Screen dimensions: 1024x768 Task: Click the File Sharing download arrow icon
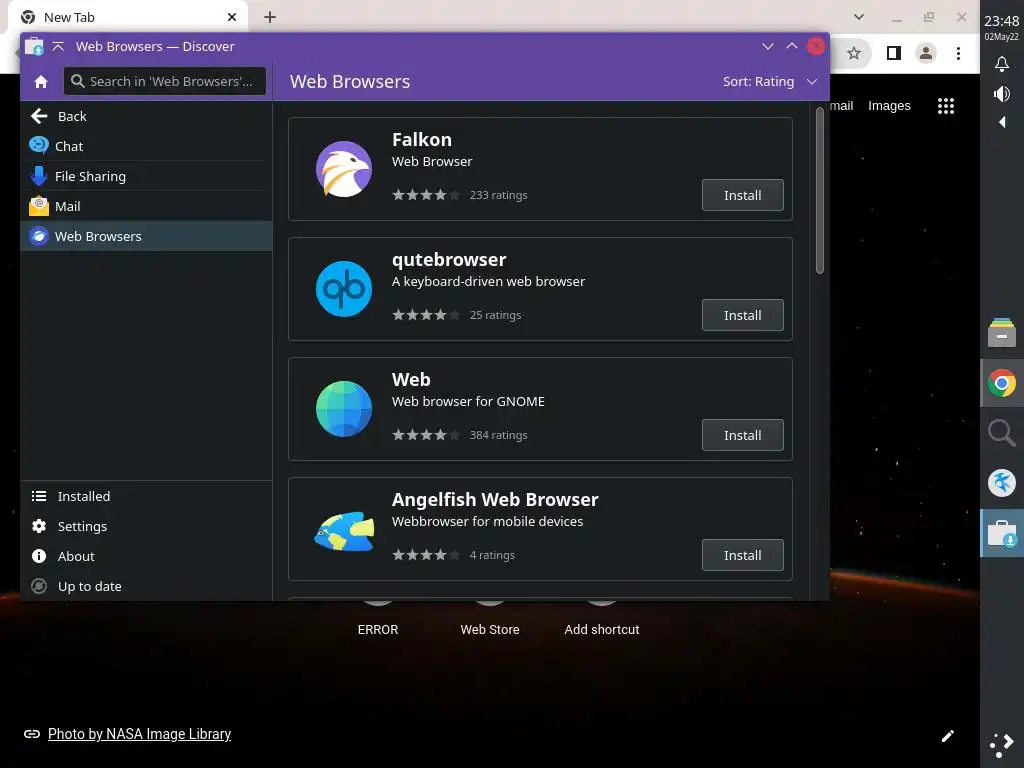(39, 176)
